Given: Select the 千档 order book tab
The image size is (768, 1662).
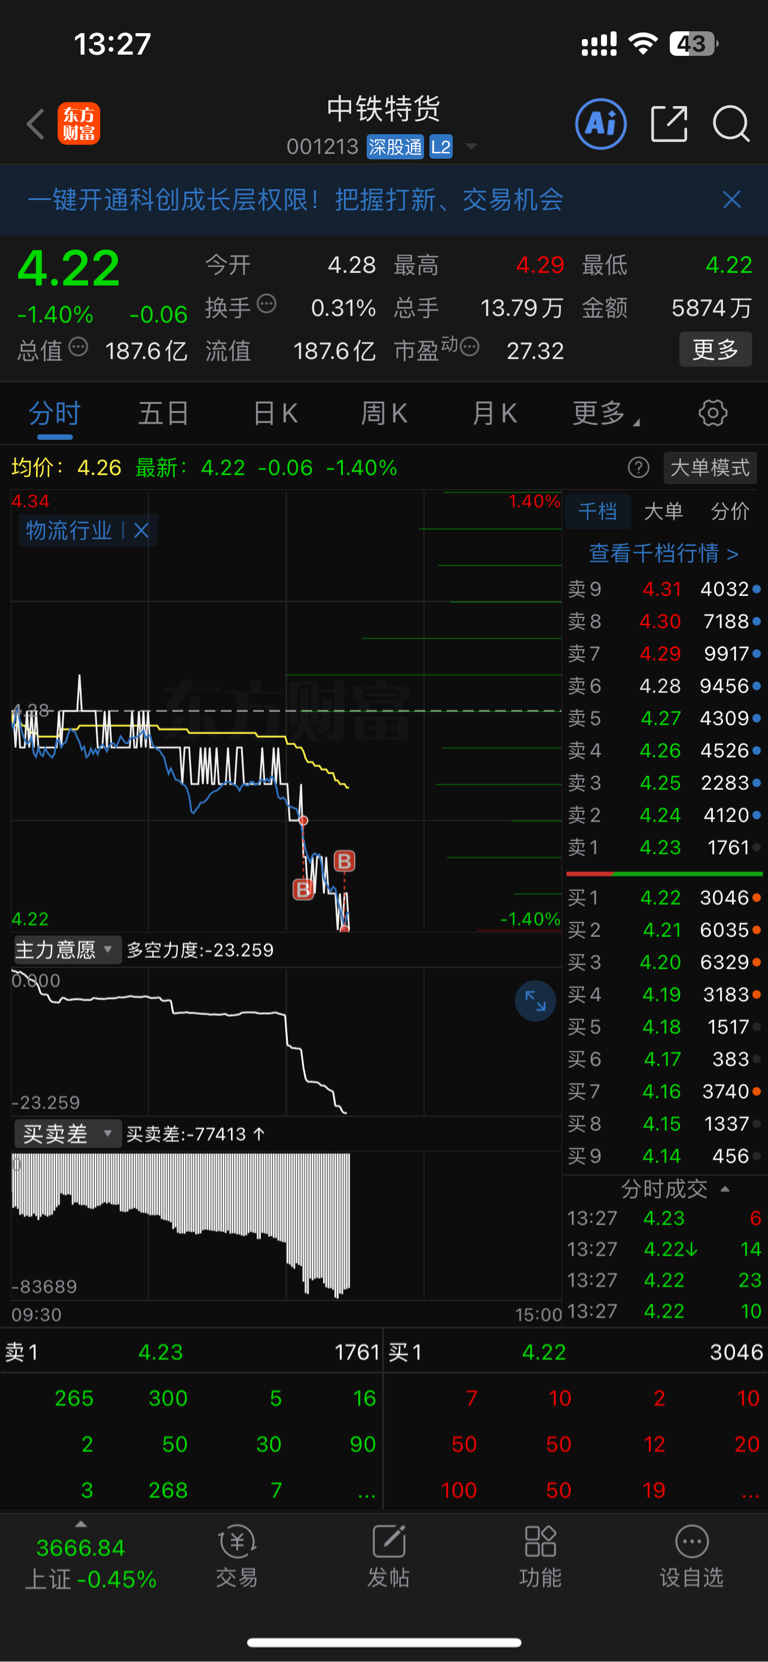Looking at the screenshot, I should click(x=597, y=511).
